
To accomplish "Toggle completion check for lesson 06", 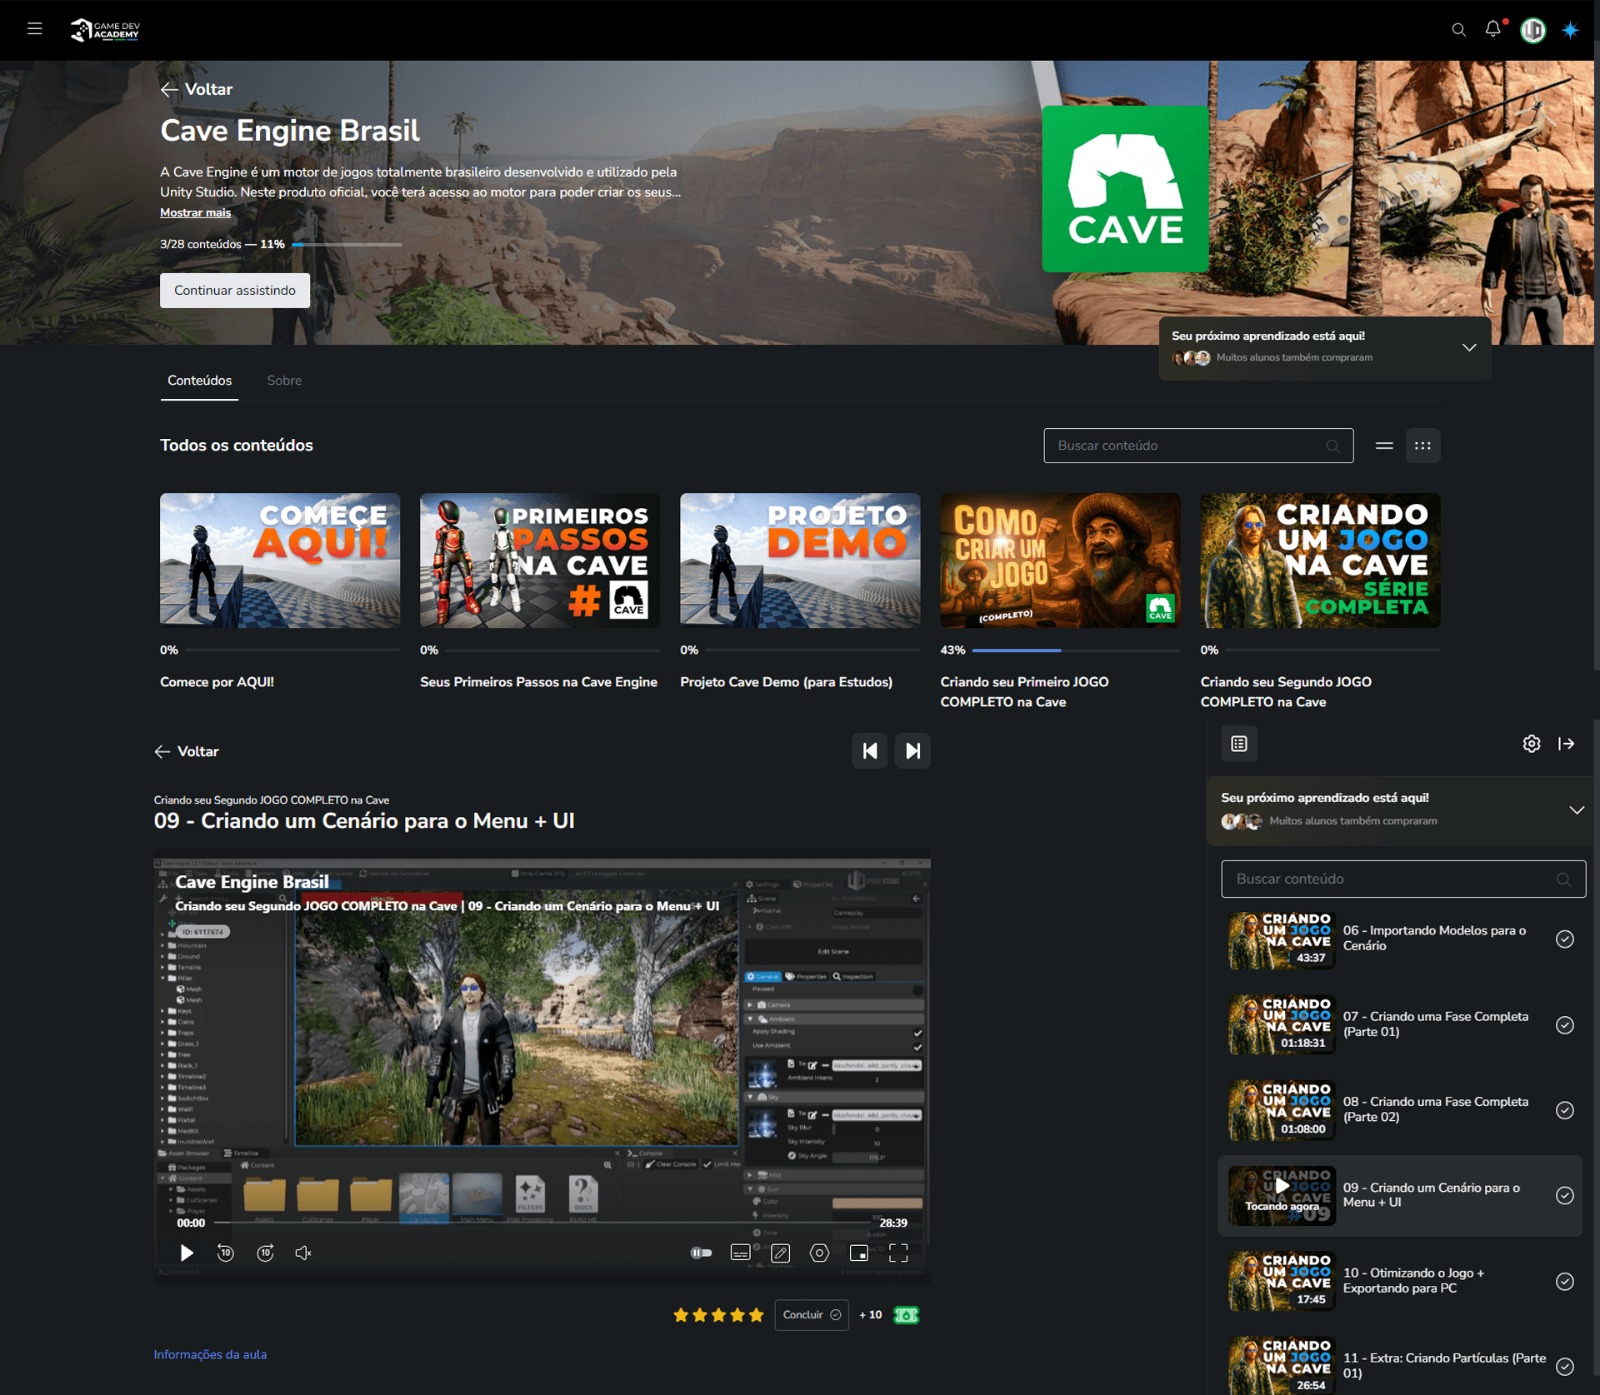I will [x=1565, y=939].
